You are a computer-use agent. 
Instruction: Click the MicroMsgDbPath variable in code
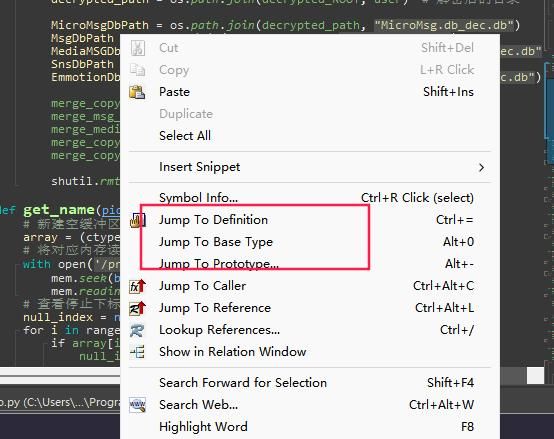pyautogui.click(x=100, y=25)
